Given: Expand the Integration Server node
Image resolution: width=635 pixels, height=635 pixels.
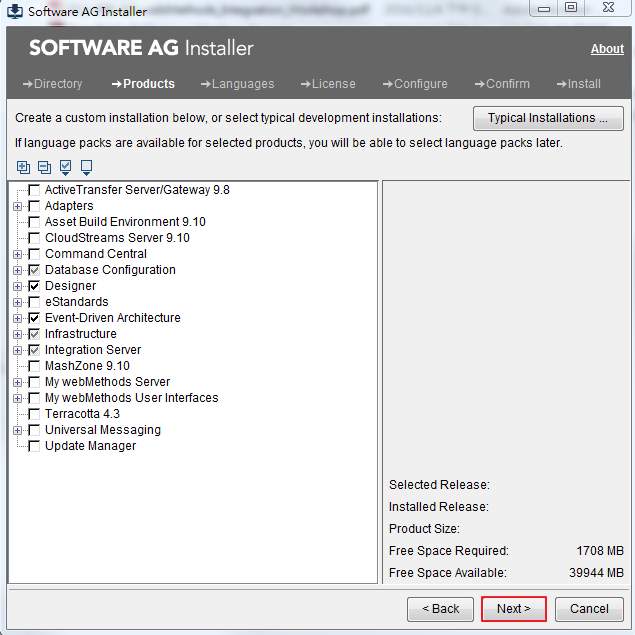Looking at the screenshot, I should coord(17,350).
